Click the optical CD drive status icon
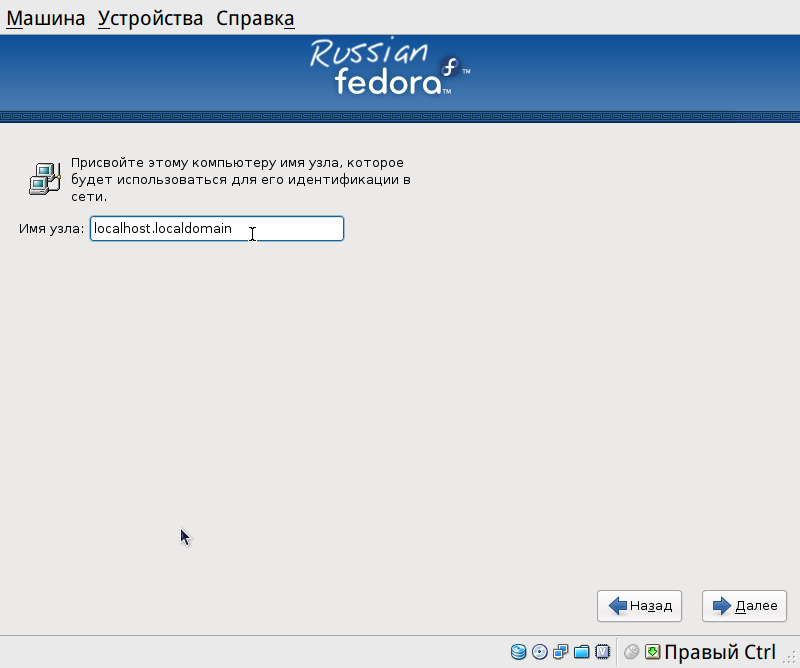The width and height of the screenshot is (800, 668). [539, 652]
